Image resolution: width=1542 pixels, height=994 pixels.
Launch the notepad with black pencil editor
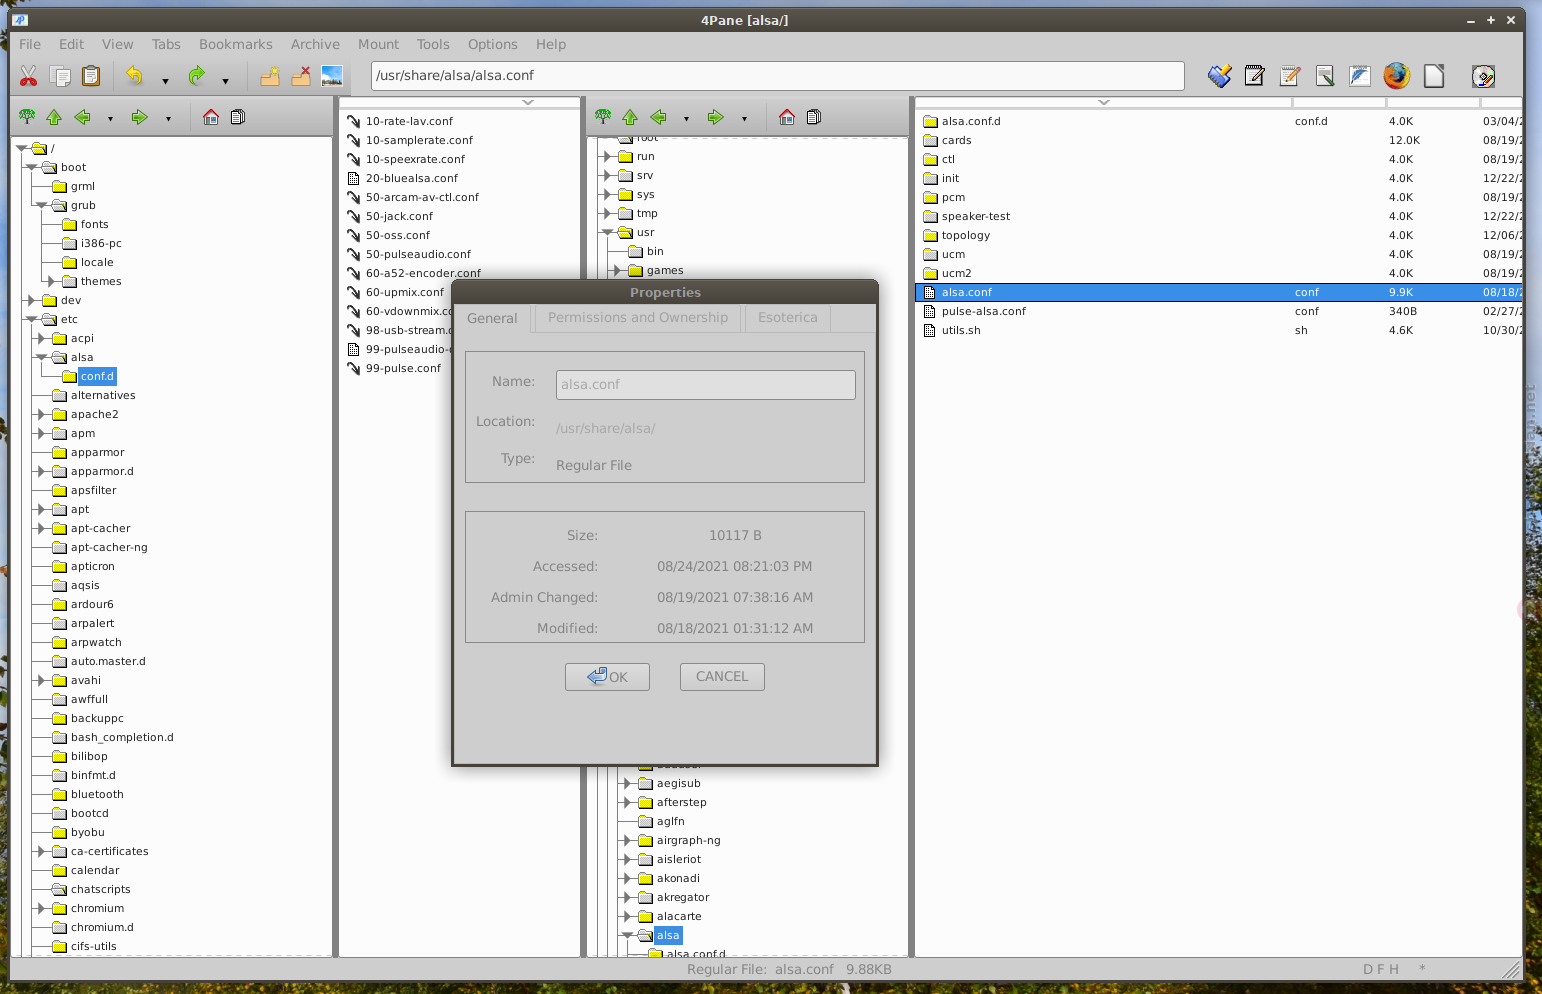pyautogui.click(x=1255, y=76)
